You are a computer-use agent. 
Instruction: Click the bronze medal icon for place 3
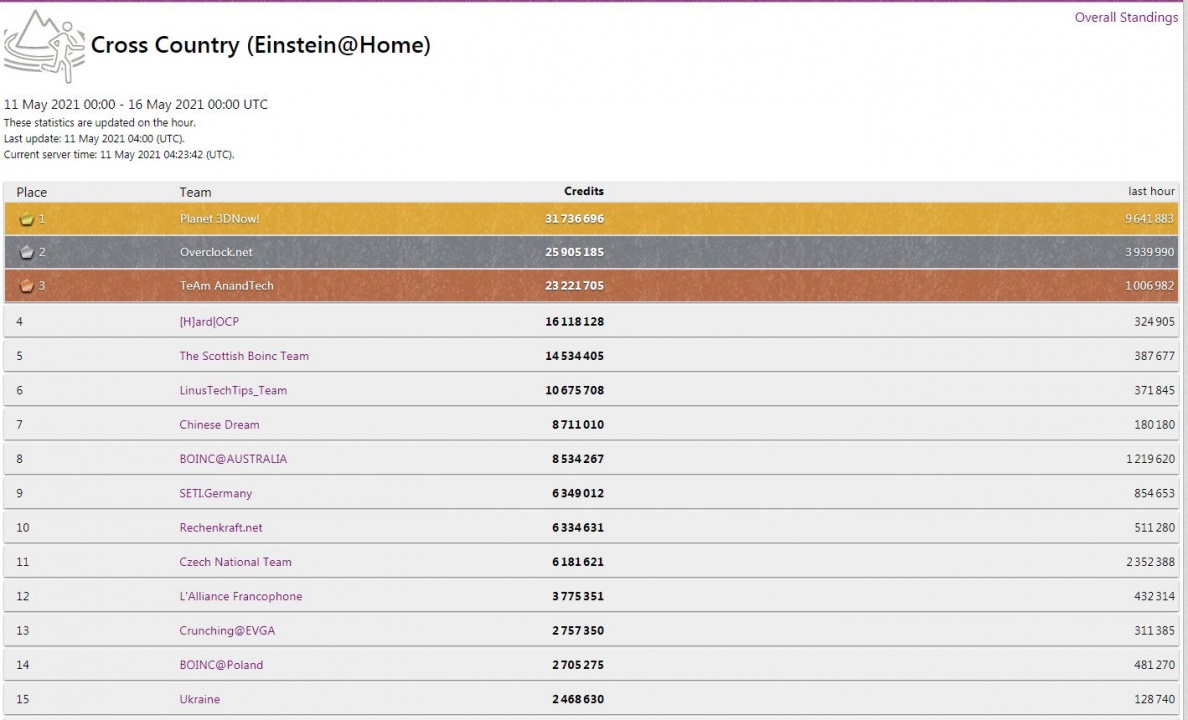(27, 286)
